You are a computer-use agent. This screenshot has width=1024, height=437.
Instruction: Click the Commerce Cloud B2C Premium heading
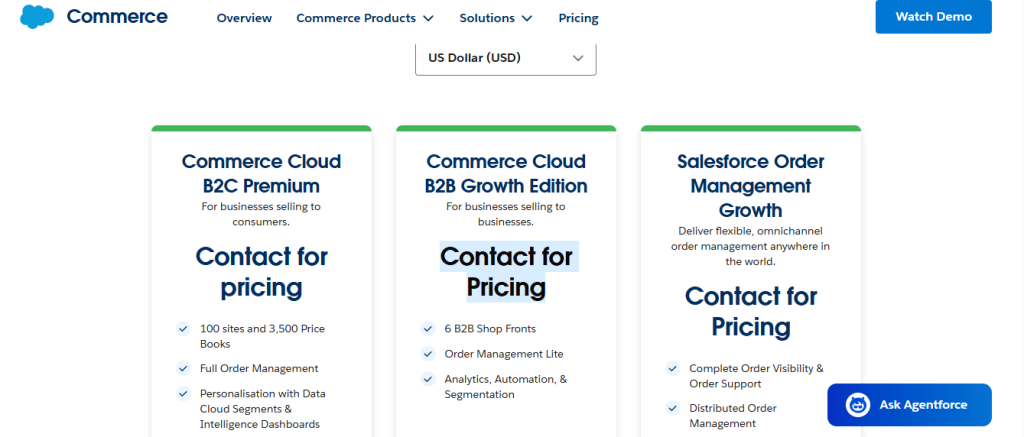(261, 174)
